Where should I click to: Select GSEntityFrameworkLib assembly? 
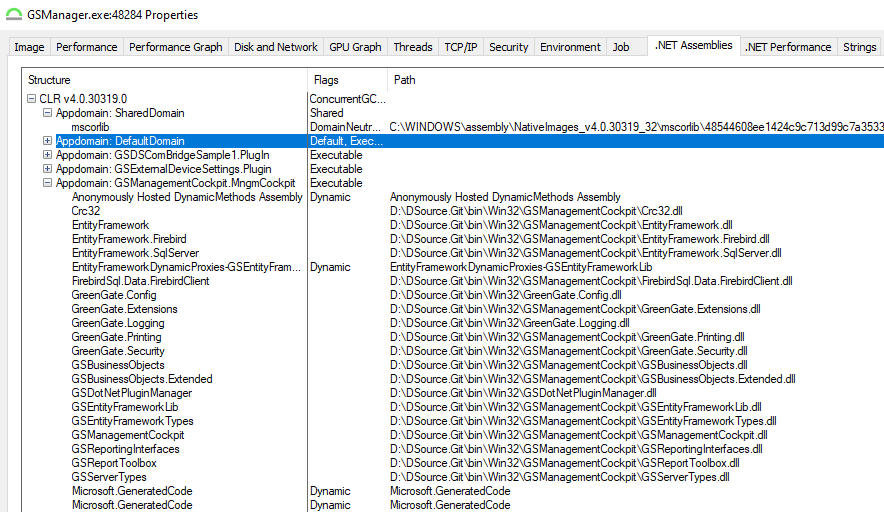point(125,407)
